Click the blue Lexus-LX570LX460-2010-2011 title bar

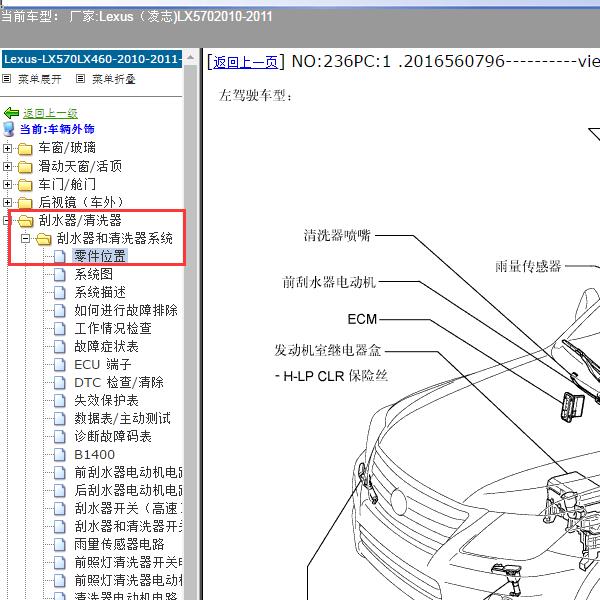pyautogui.click(x=92, y=59)
